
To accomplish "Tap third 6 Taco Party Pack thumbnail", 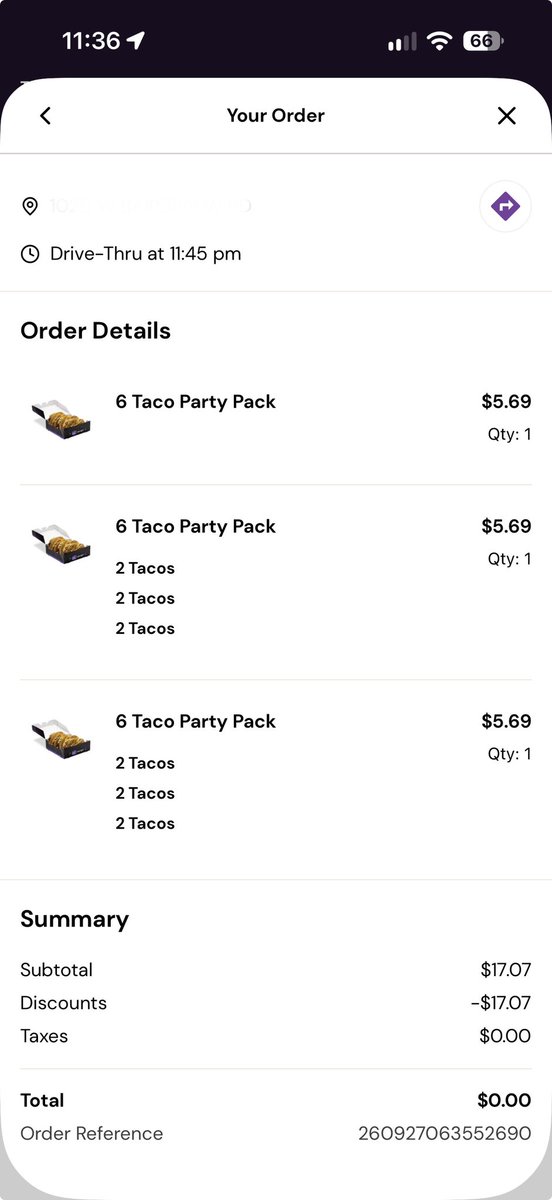I will pyautogui.click(x=62, y=737).
